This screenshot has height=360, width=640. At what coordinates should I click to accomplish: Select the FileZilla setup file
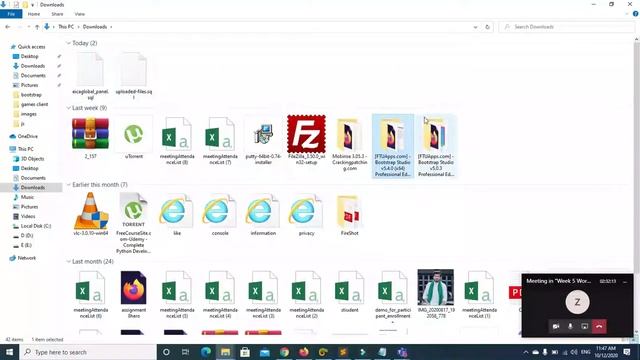point(307,140)
